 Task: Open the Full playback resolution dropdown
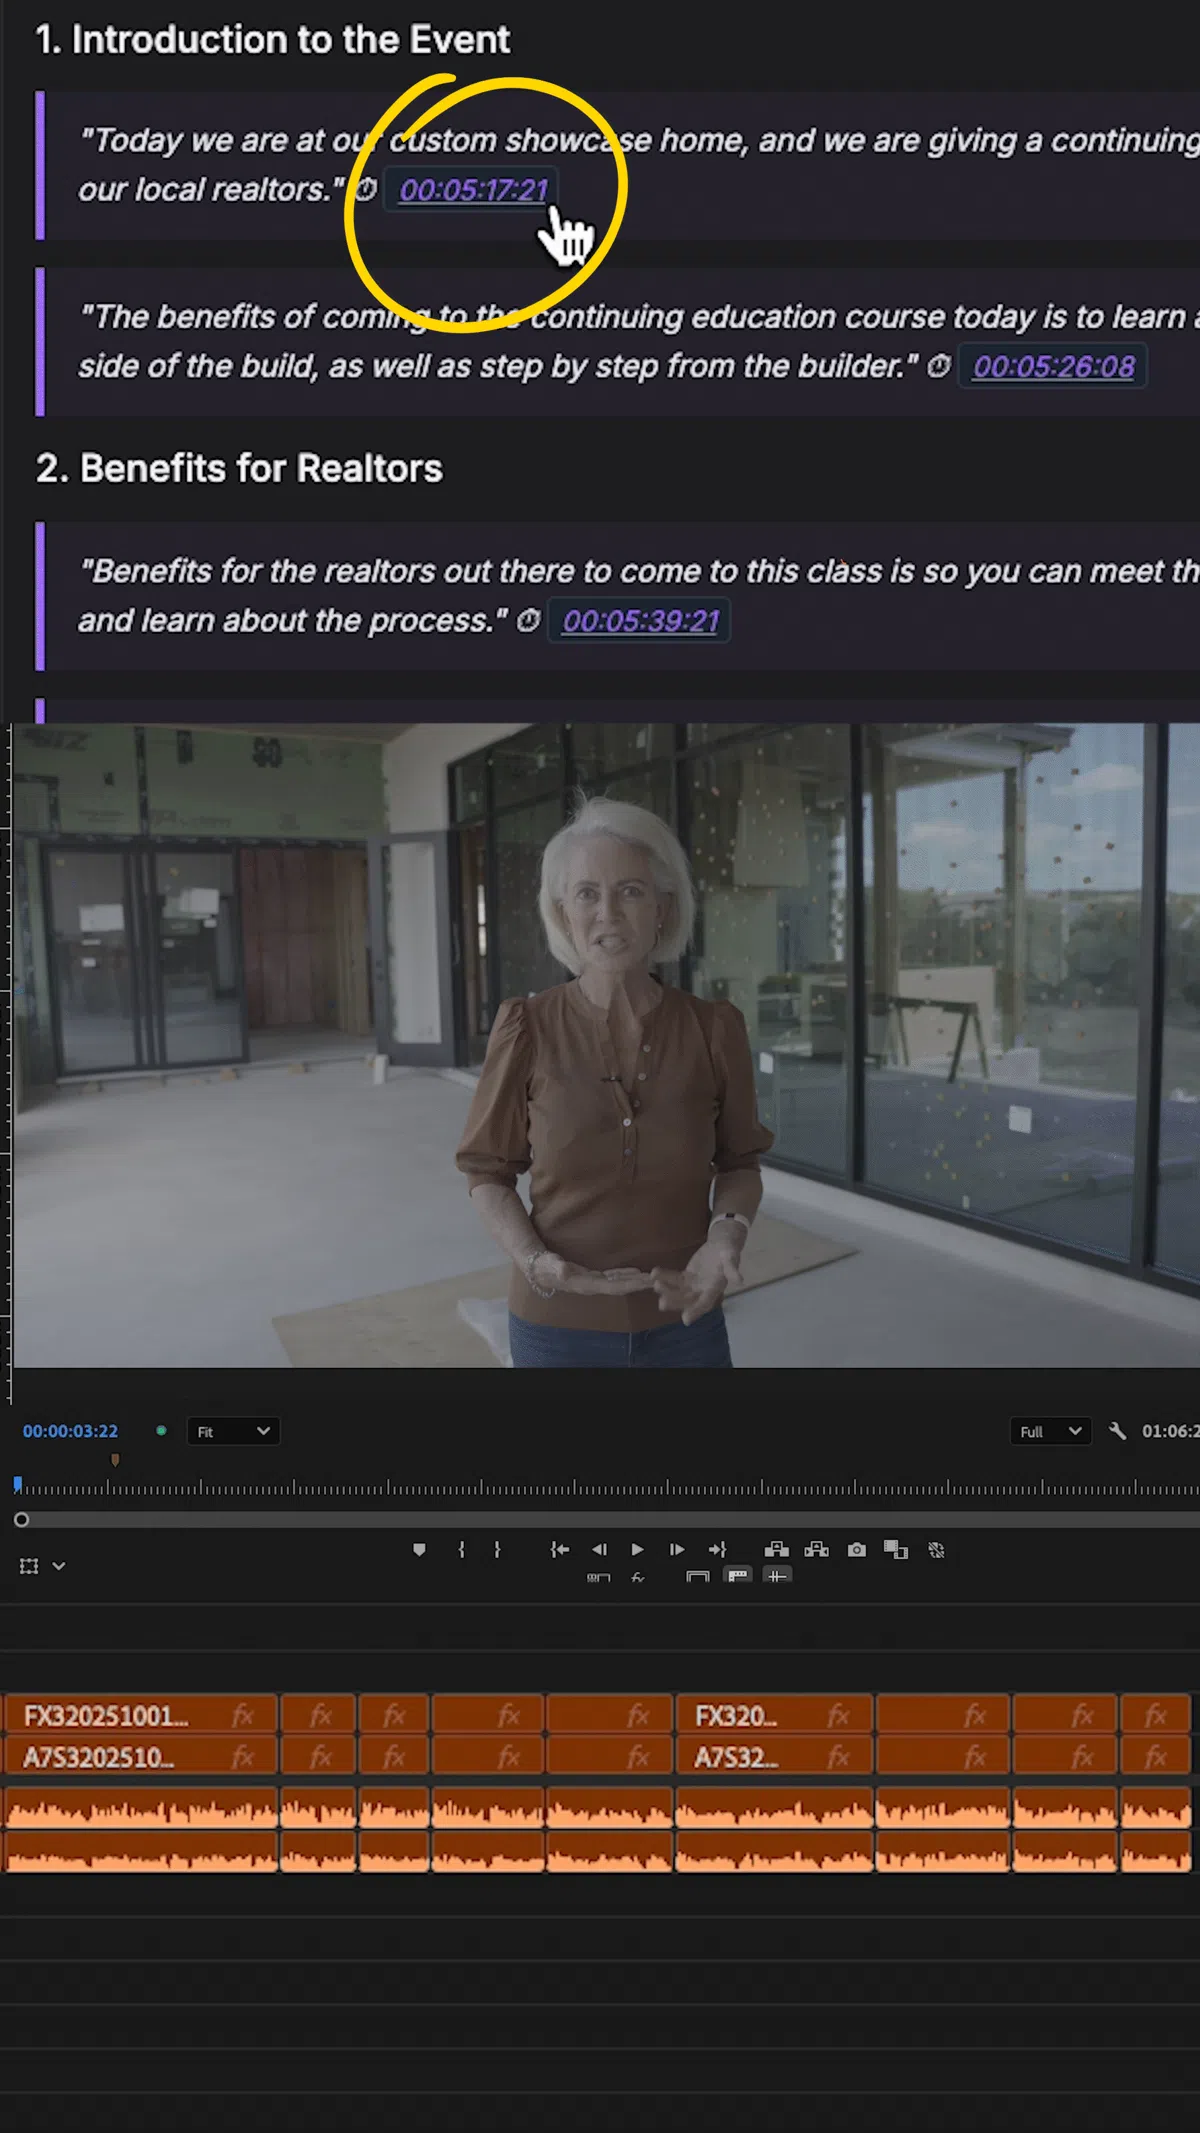pyautogui.click(x=1050, y=1431)
